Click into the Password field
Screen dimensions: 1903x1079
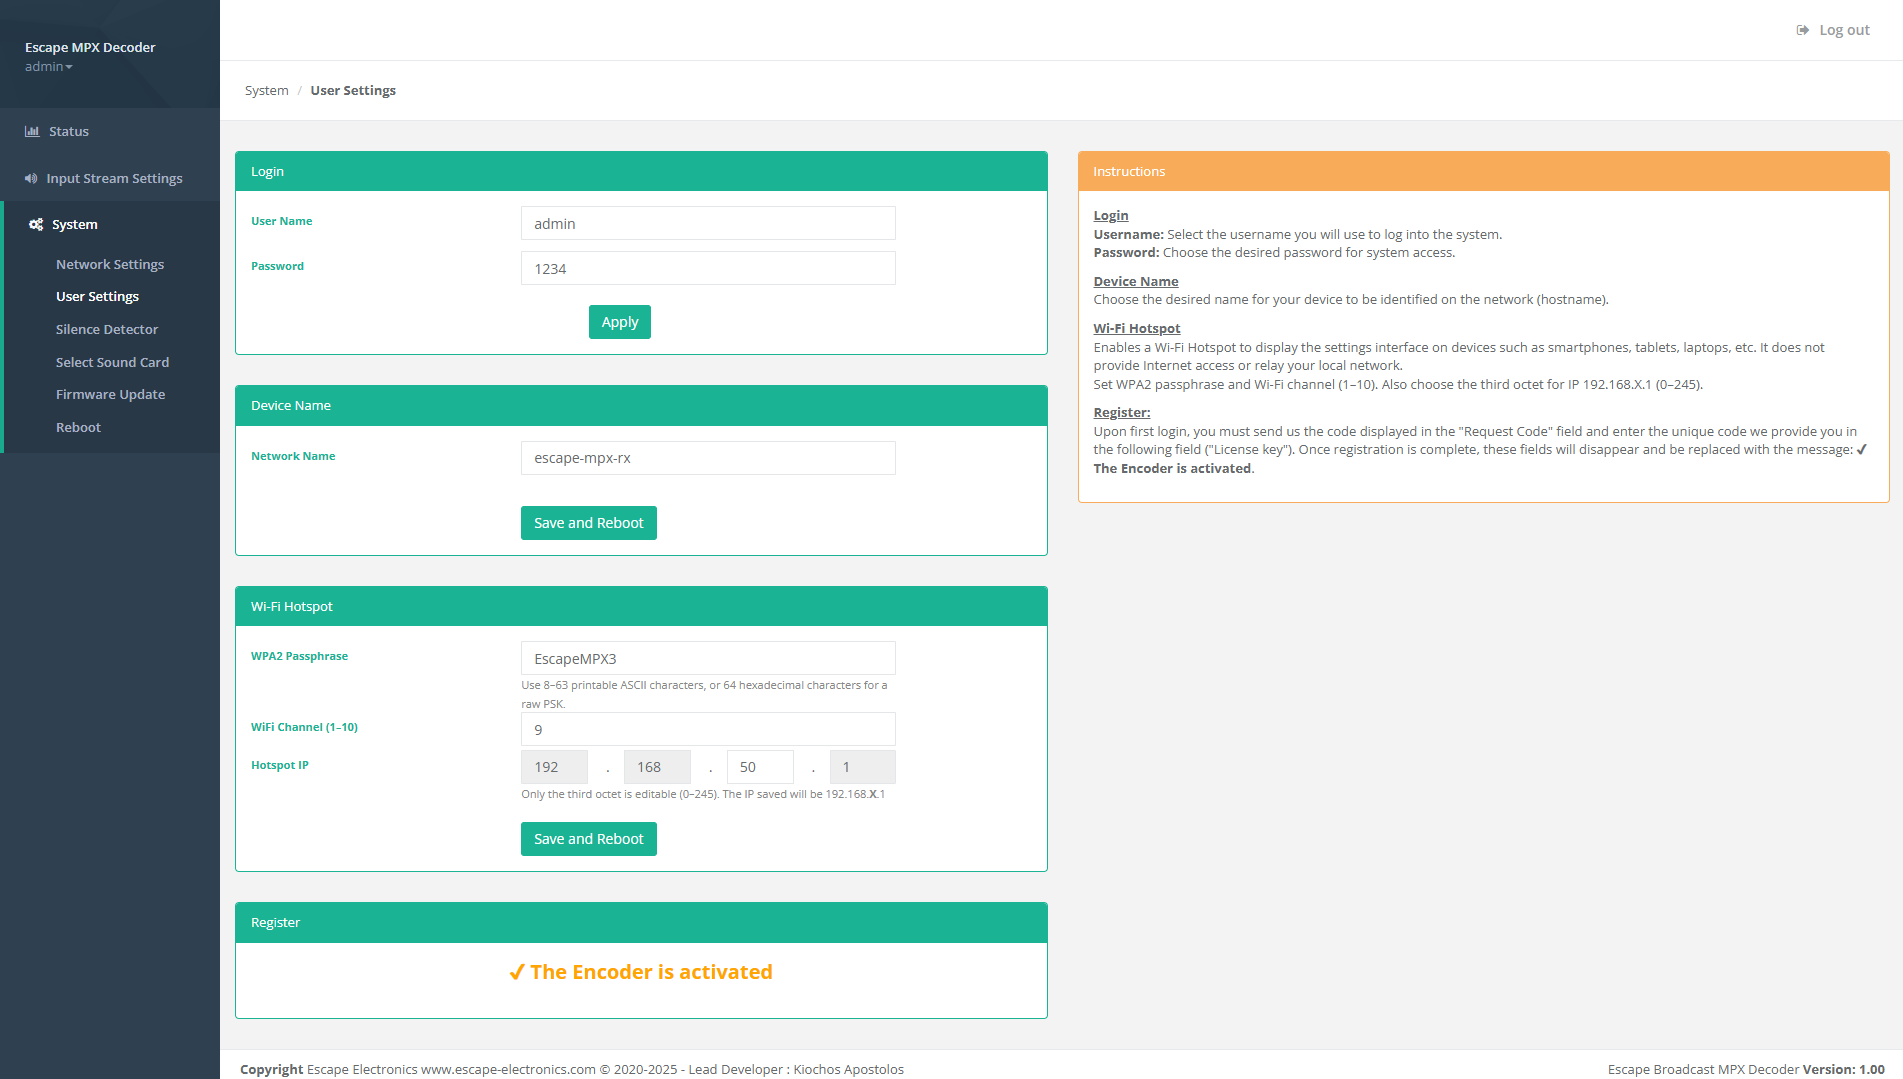point(707,268)
